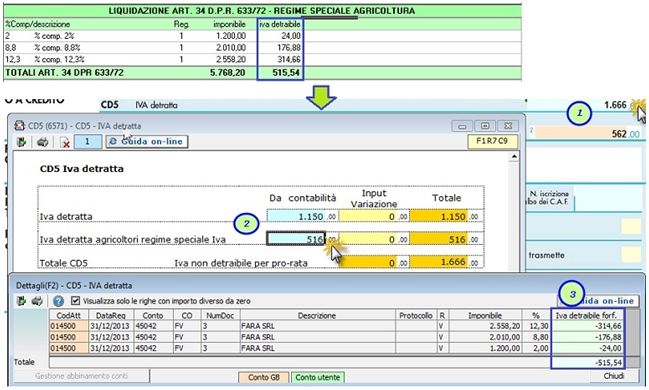This screenshot has width=649, height=390.
Task: Click yellow field next to trasmette
Action: (631, 254)
